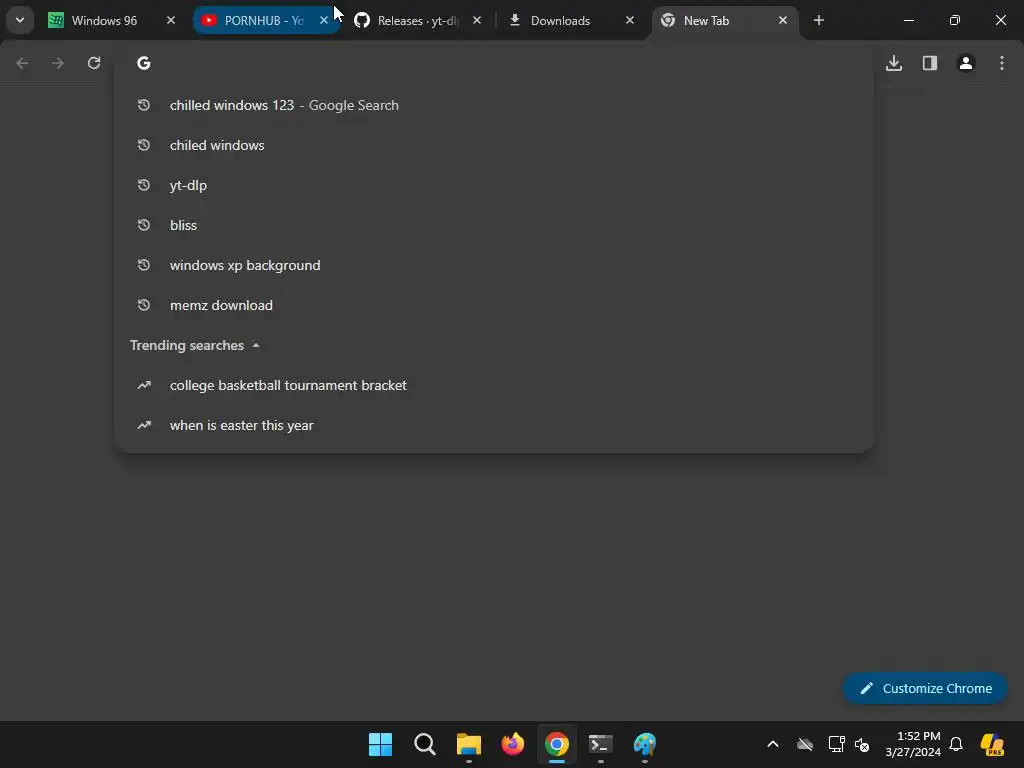Click the muted volume tray icon
This screenshot has height=768, width=1024.
click(x=862, y=744)
